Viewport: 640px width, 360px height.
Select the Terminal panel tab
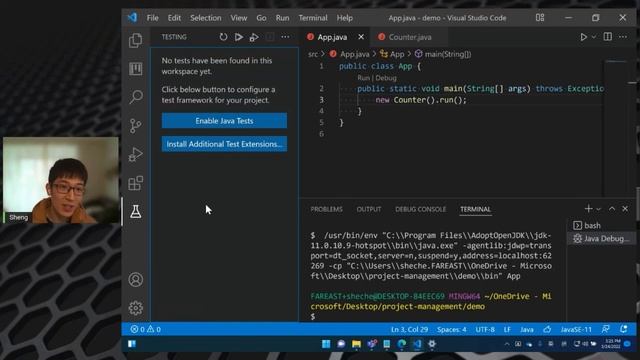[x=476, y=209]
